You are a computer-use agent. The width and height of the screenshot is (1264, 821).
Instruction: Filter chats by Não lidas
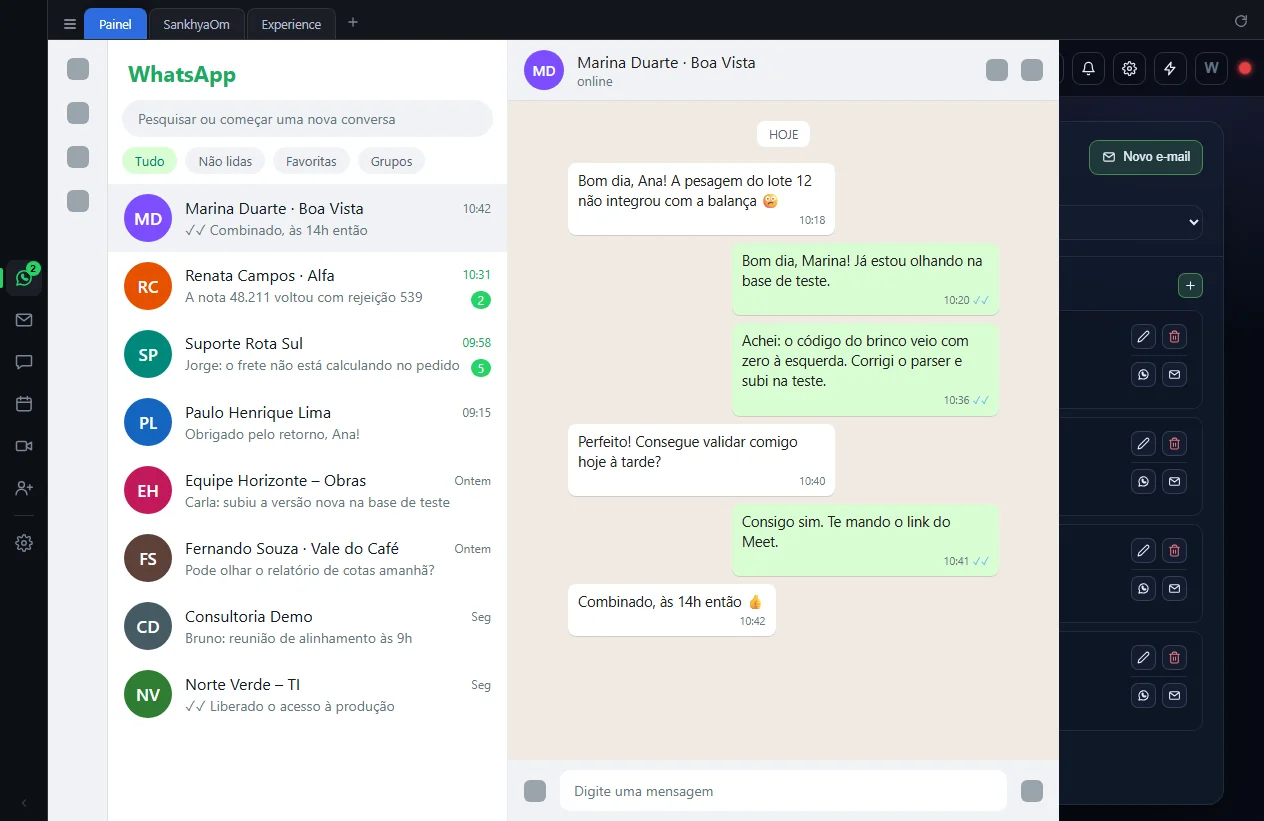[x=225, y=161]
